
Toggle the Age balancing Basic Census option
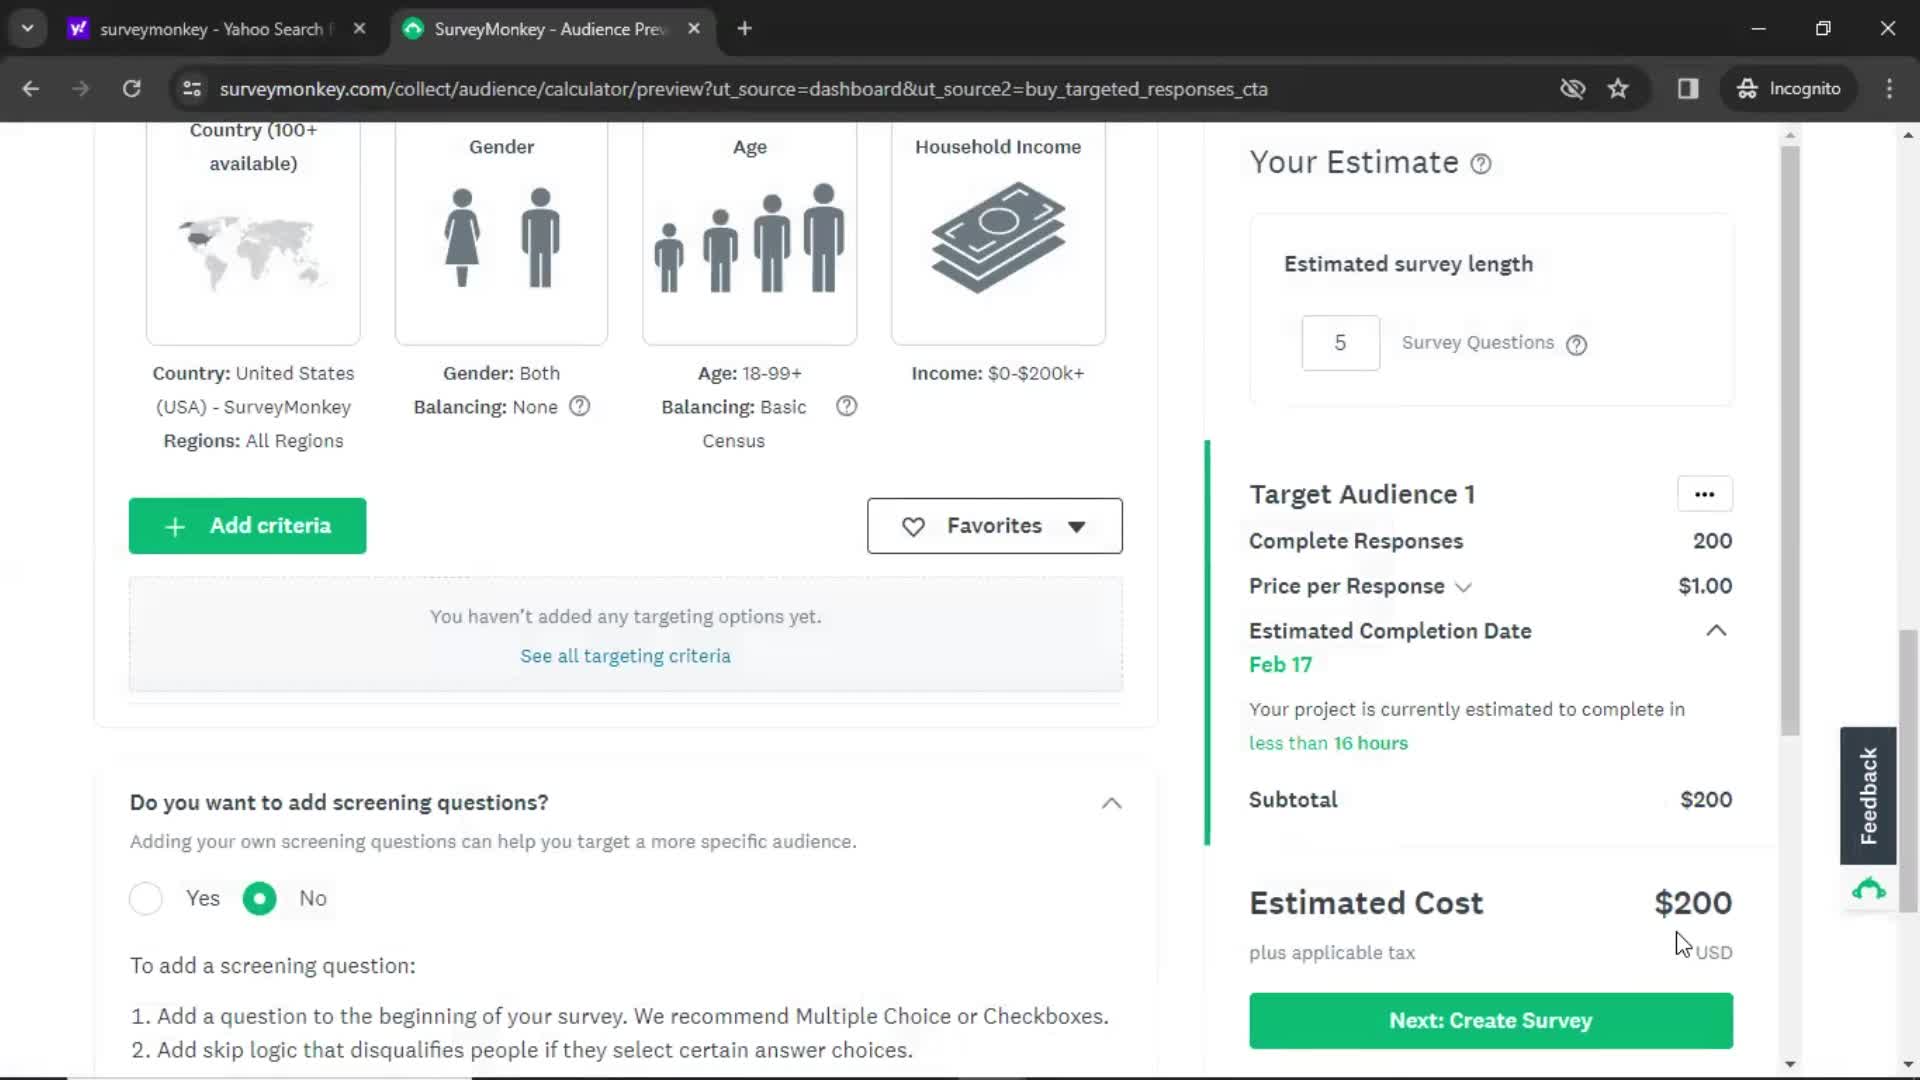pyautogui.click(x=733, y=422)
